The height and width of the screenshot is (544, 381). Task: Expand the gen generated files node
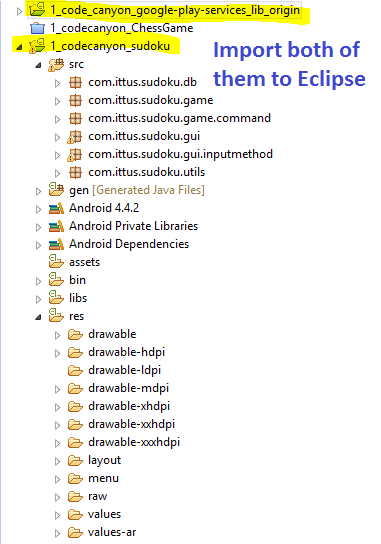tap(39, 191)
